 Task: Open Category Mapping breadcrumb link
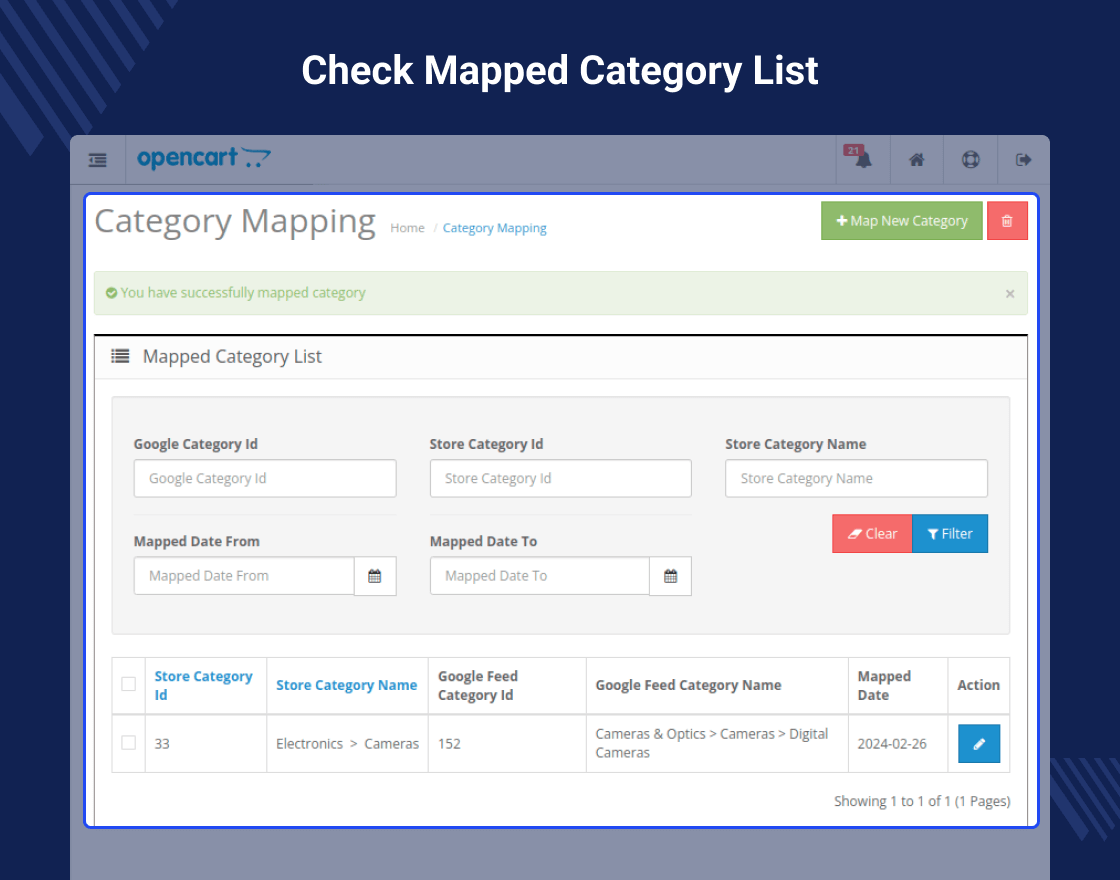(494, 228)
